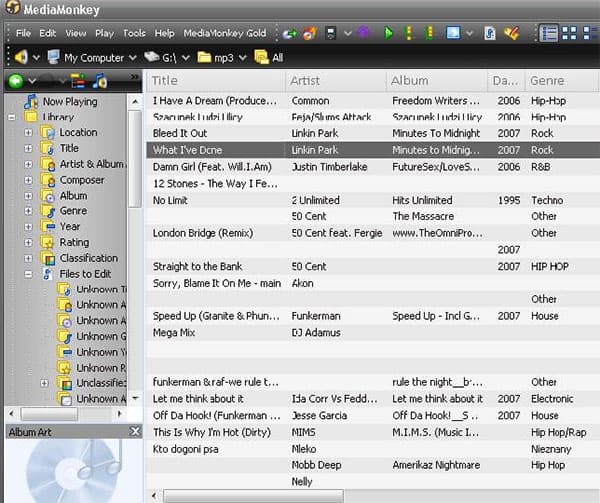Expand the mp3 folder path dropdown
The image size is (600, 503).
pyautogui.click(x=242, y=58)
